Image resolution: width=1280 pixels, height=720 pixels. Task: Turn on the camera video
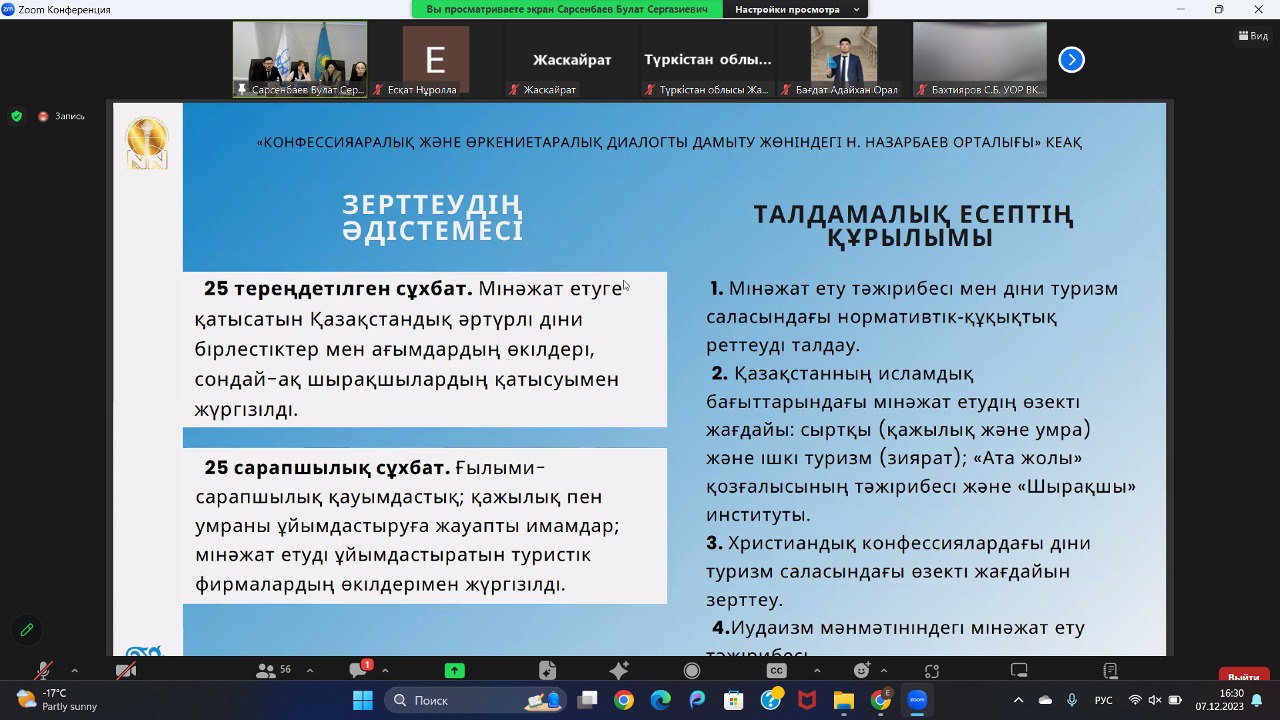tap(126, 670)
